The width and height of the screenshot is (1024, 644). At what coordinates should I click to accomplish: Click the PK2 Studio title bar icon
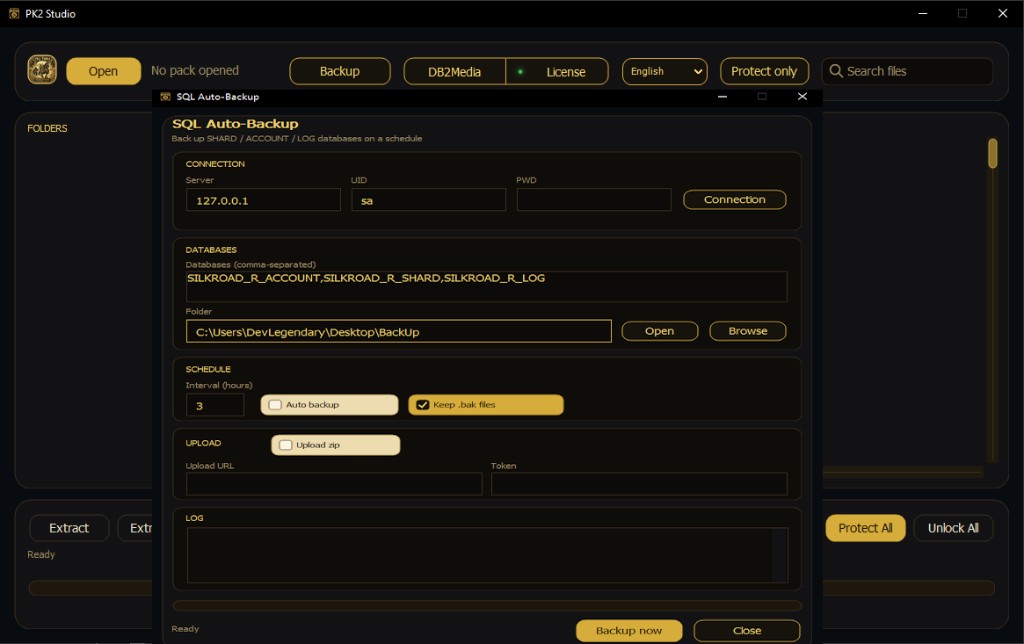14,13
